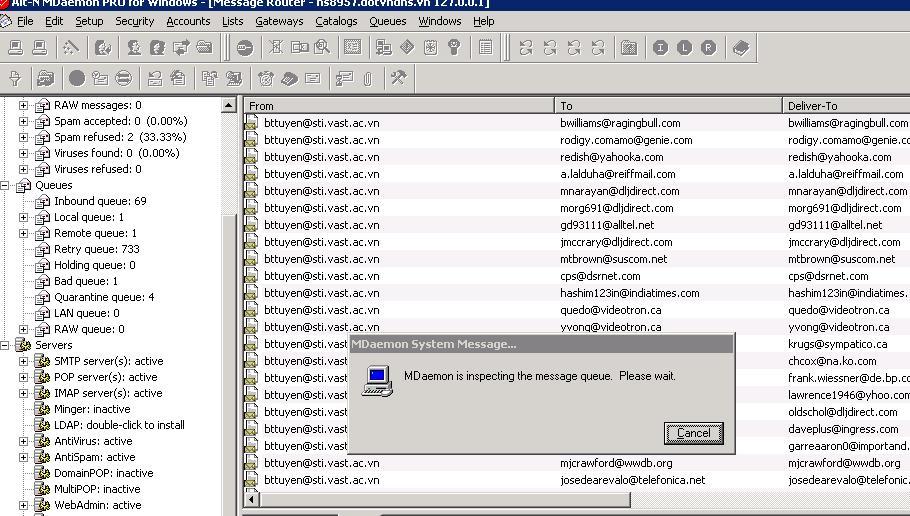The height and width of the screenshot is (516, 910).
Task: Click the book icon in toolbar
Action: [741, 48]
